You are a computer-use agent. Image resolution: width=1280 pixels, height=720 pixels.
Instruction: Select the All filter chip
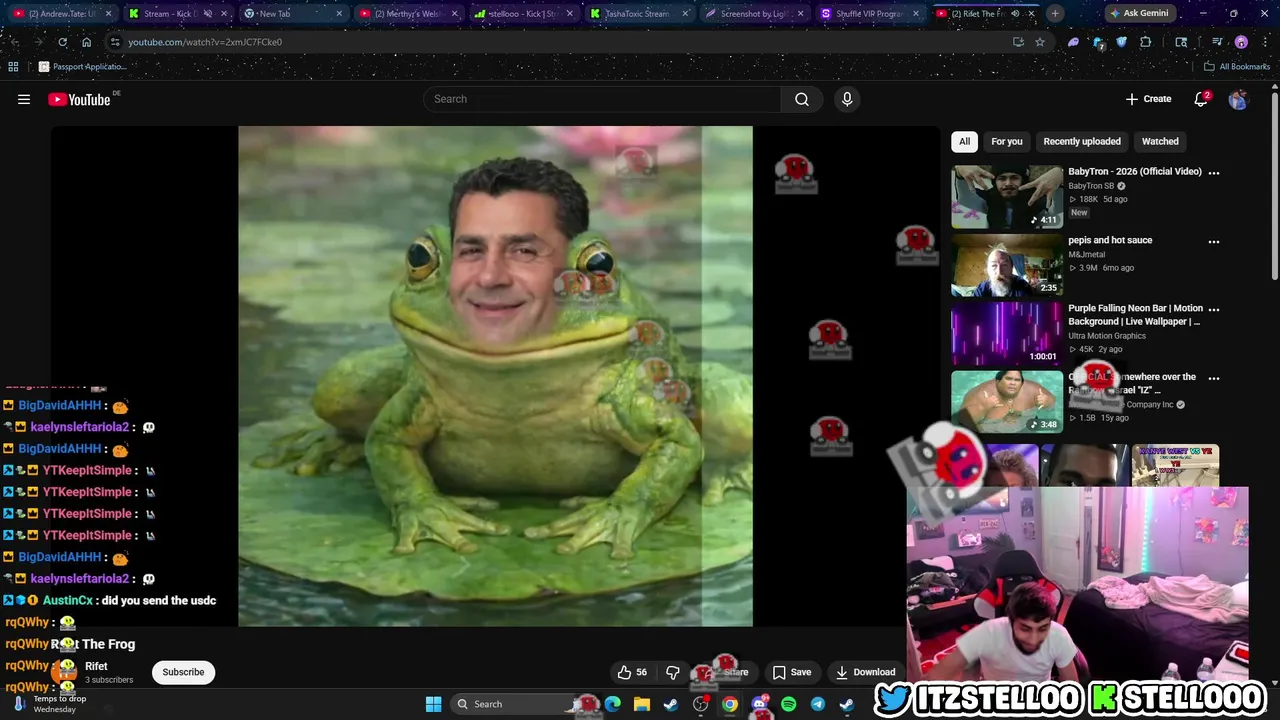tap(964, 141)
